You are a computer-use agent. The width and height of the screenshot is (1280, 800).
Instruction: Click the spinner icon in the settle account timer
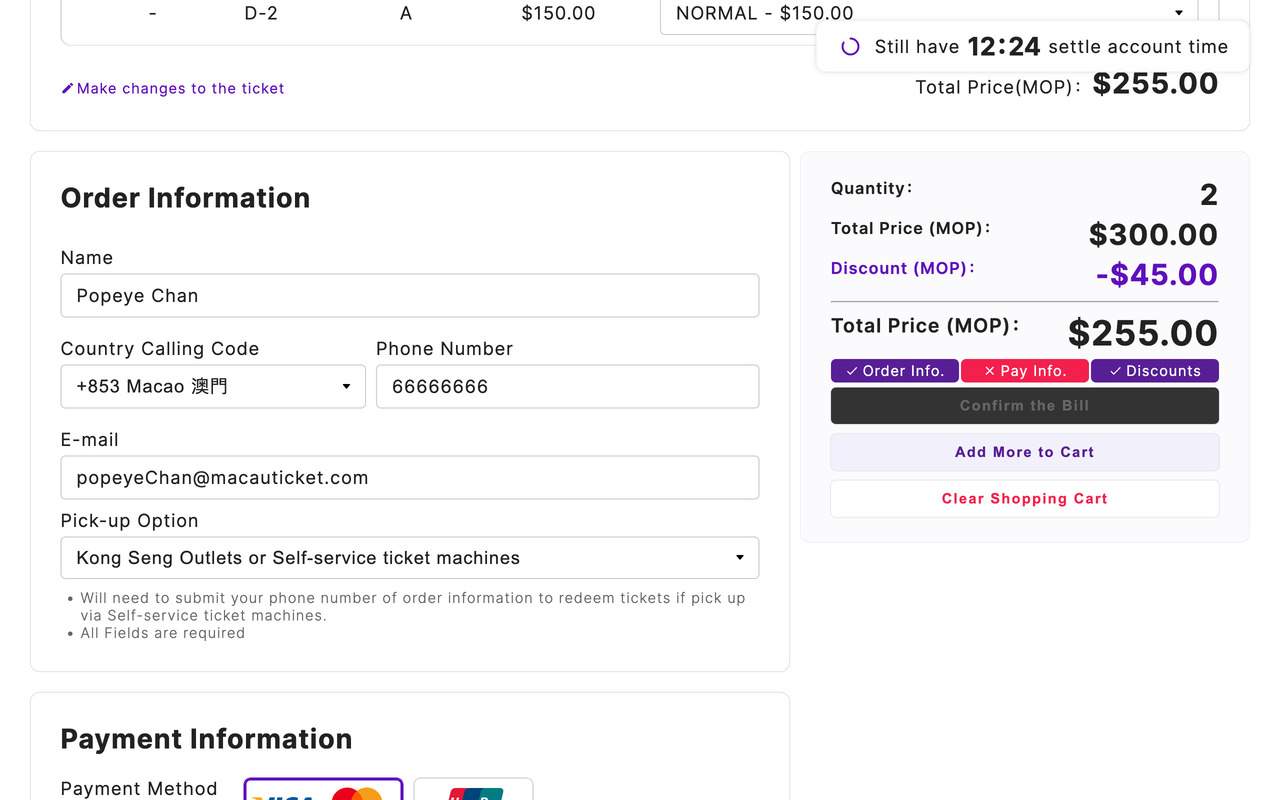(850, 46)
